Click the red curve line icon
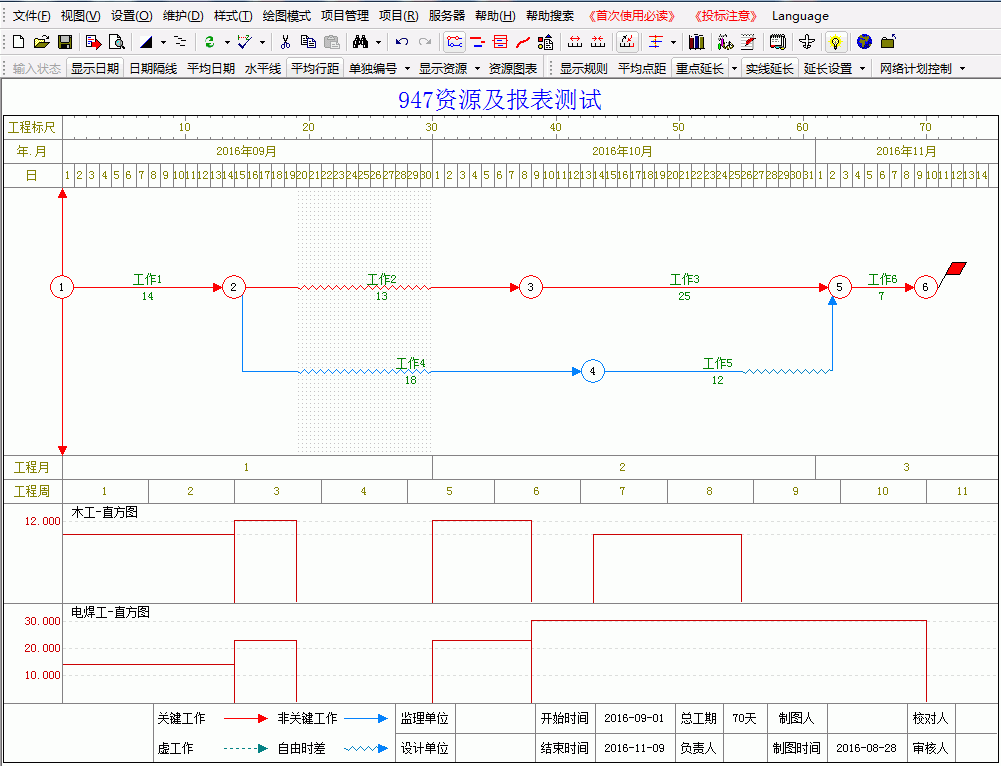The width and height of the screenshot is (1001, 766). point(523,42)
